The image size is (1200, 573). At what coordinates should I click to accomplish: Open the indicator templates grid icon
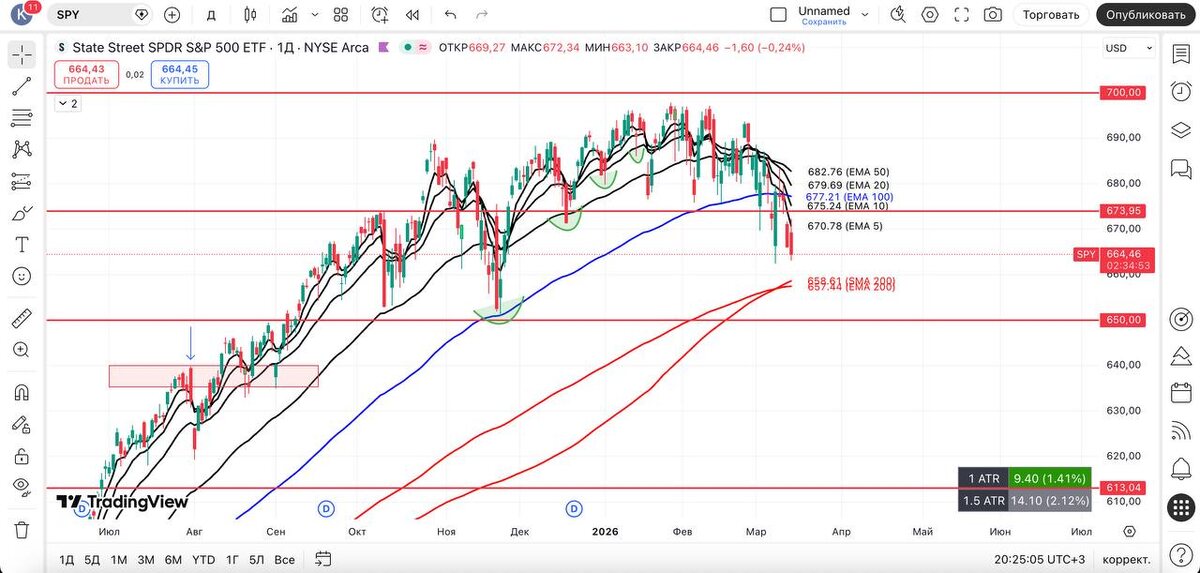(339, 15)
